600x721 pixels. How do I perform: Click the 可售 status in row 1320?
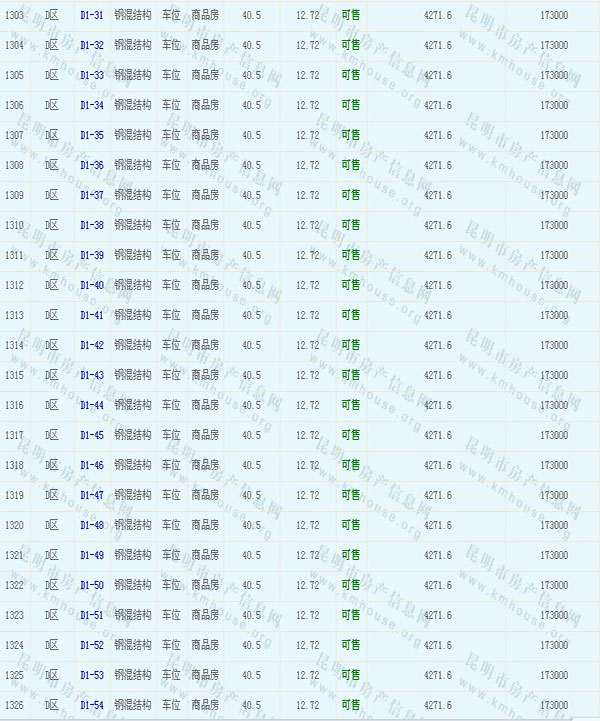350,525
